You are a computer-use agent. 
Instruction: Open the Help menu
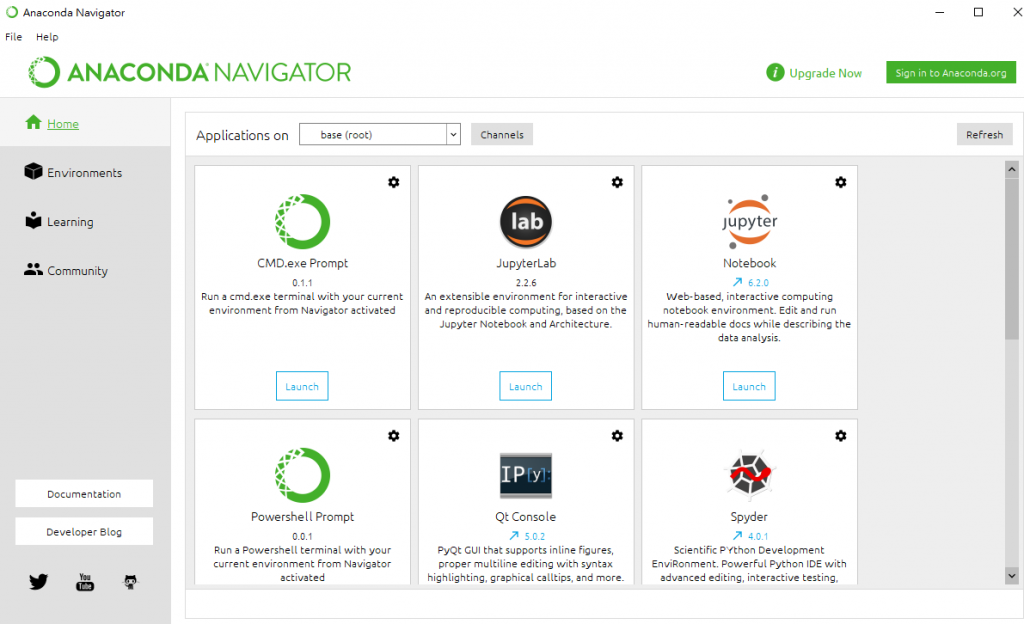pos(47,37)
